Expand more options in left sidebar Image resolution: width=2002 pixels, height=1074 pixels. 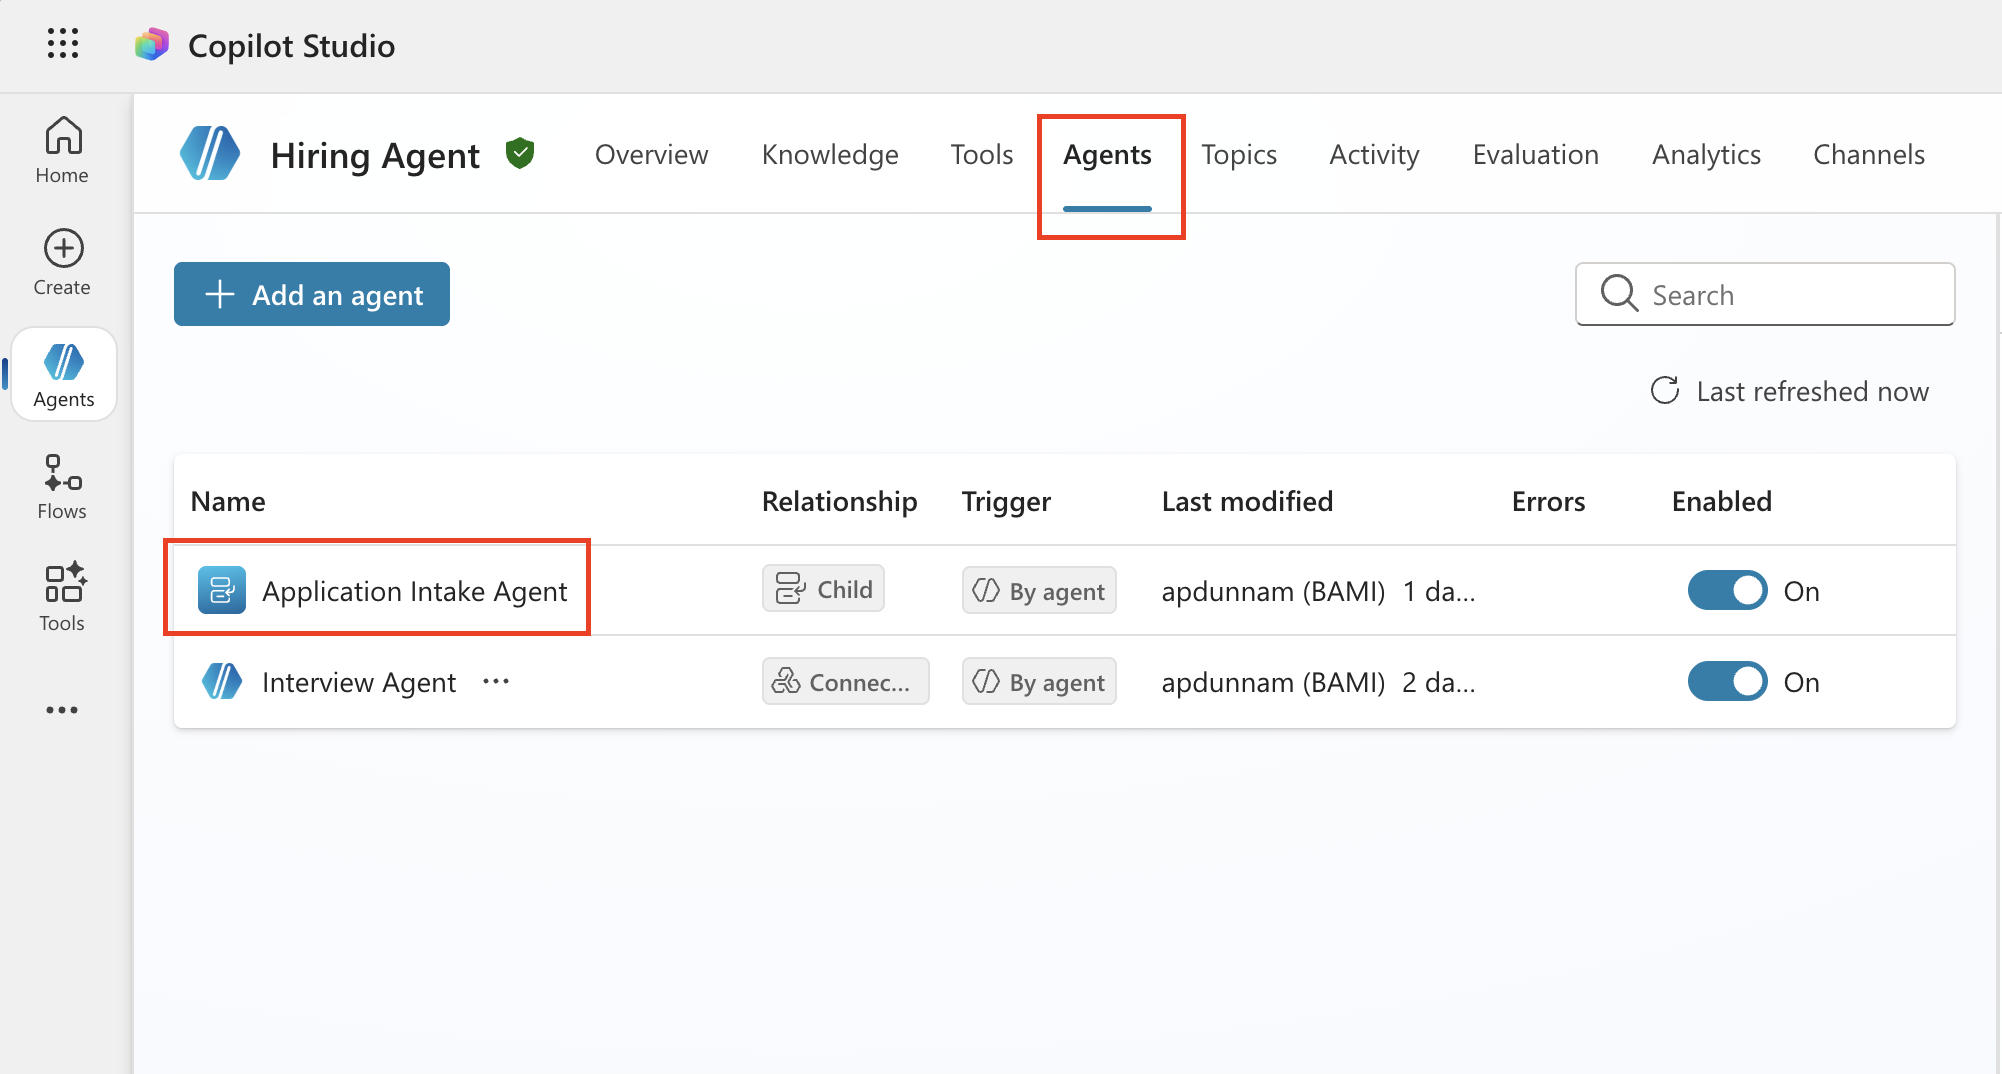[62, 710]
